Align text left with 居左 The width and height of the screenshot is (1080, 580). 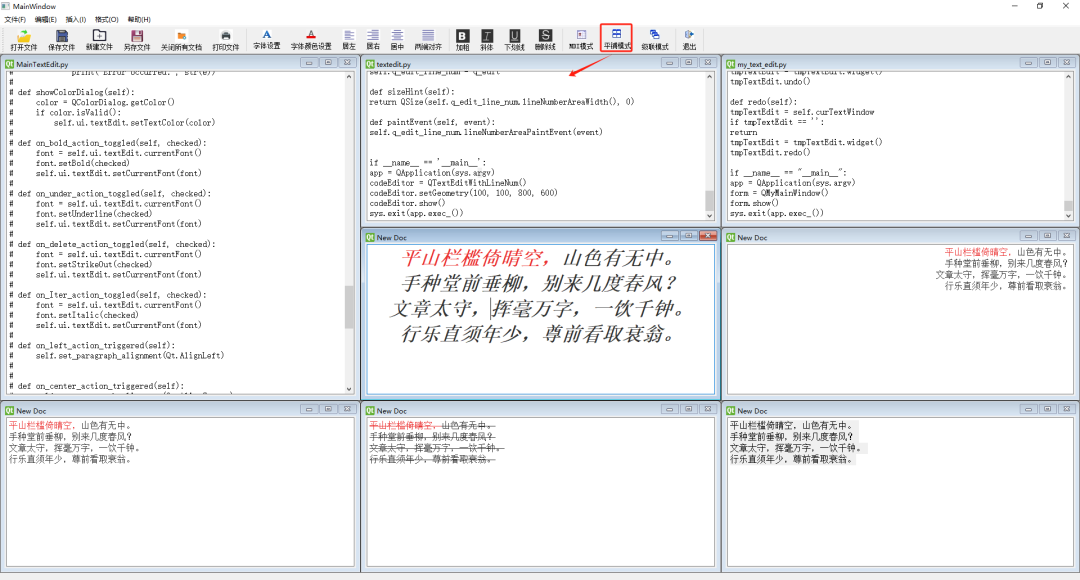tap(349, 40)
